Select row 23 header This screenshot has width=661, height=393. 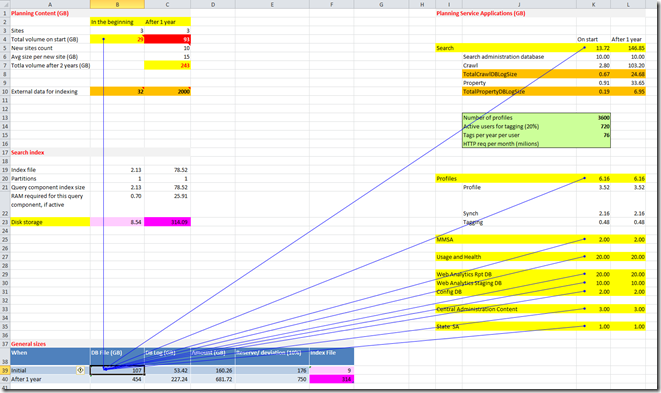coord(5,222)
